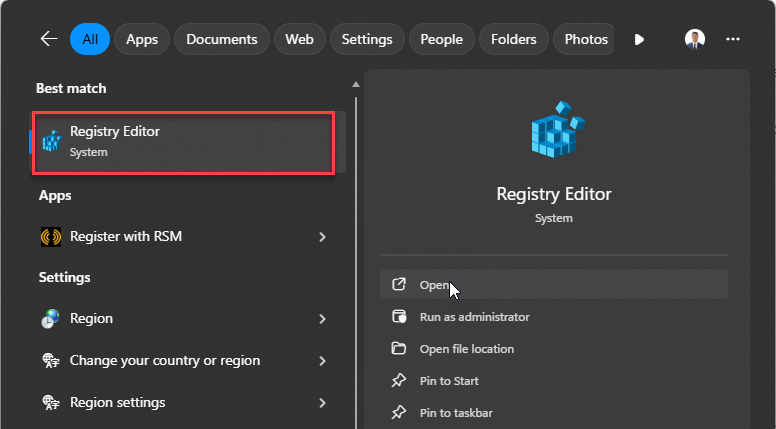This screenshot has height=429, width=776.
Task: Click the Pin to Start pin icon
Action: (399, 381)
